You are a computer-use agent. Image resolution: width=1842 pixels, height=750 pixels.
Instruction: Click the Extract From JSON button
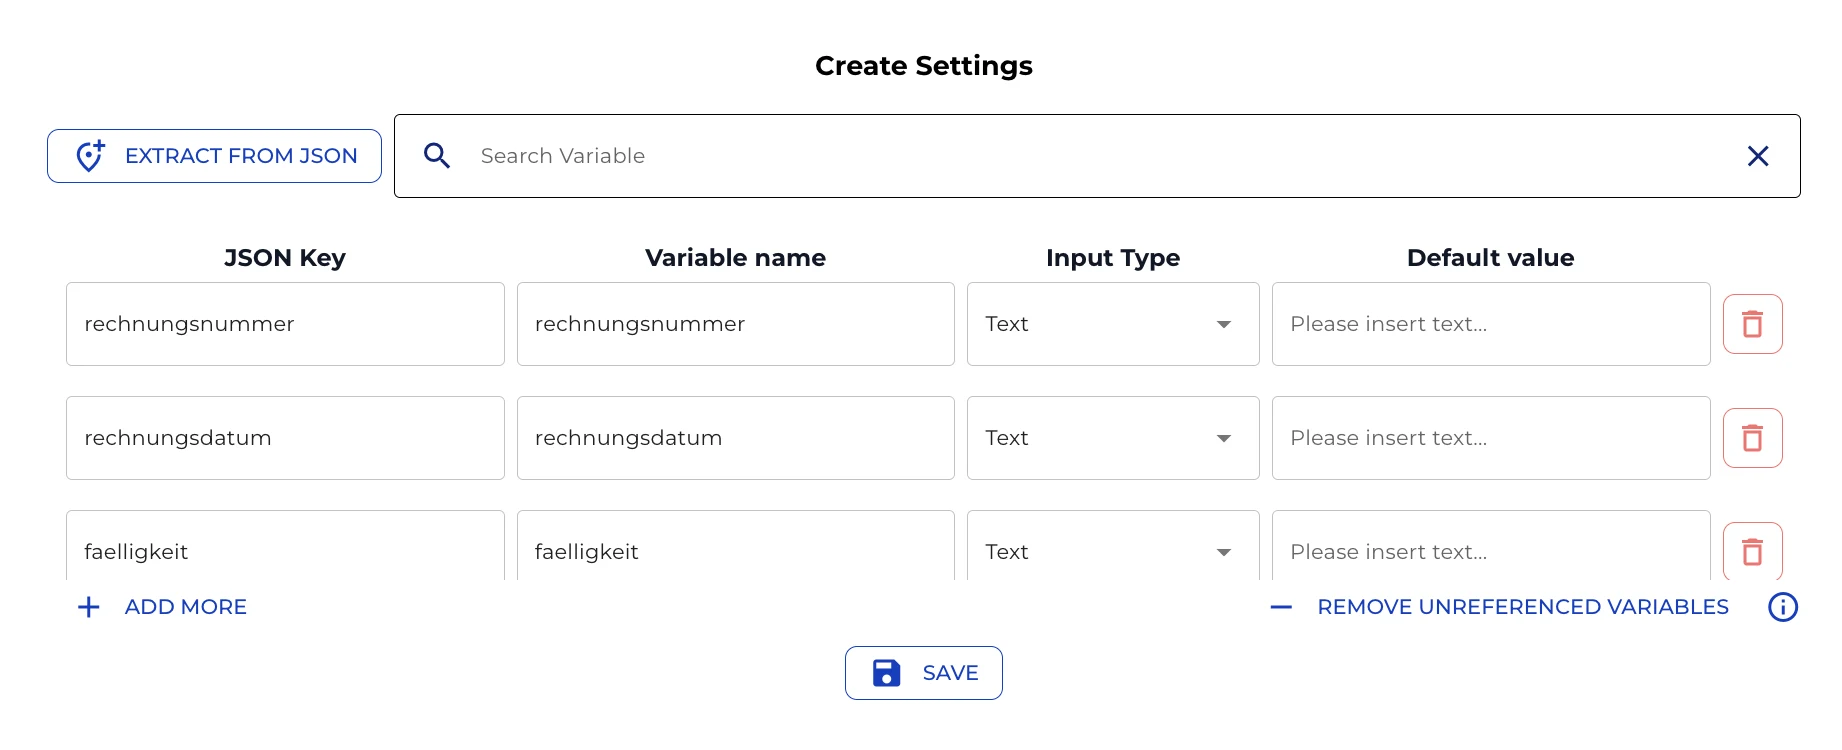(214, 156)
